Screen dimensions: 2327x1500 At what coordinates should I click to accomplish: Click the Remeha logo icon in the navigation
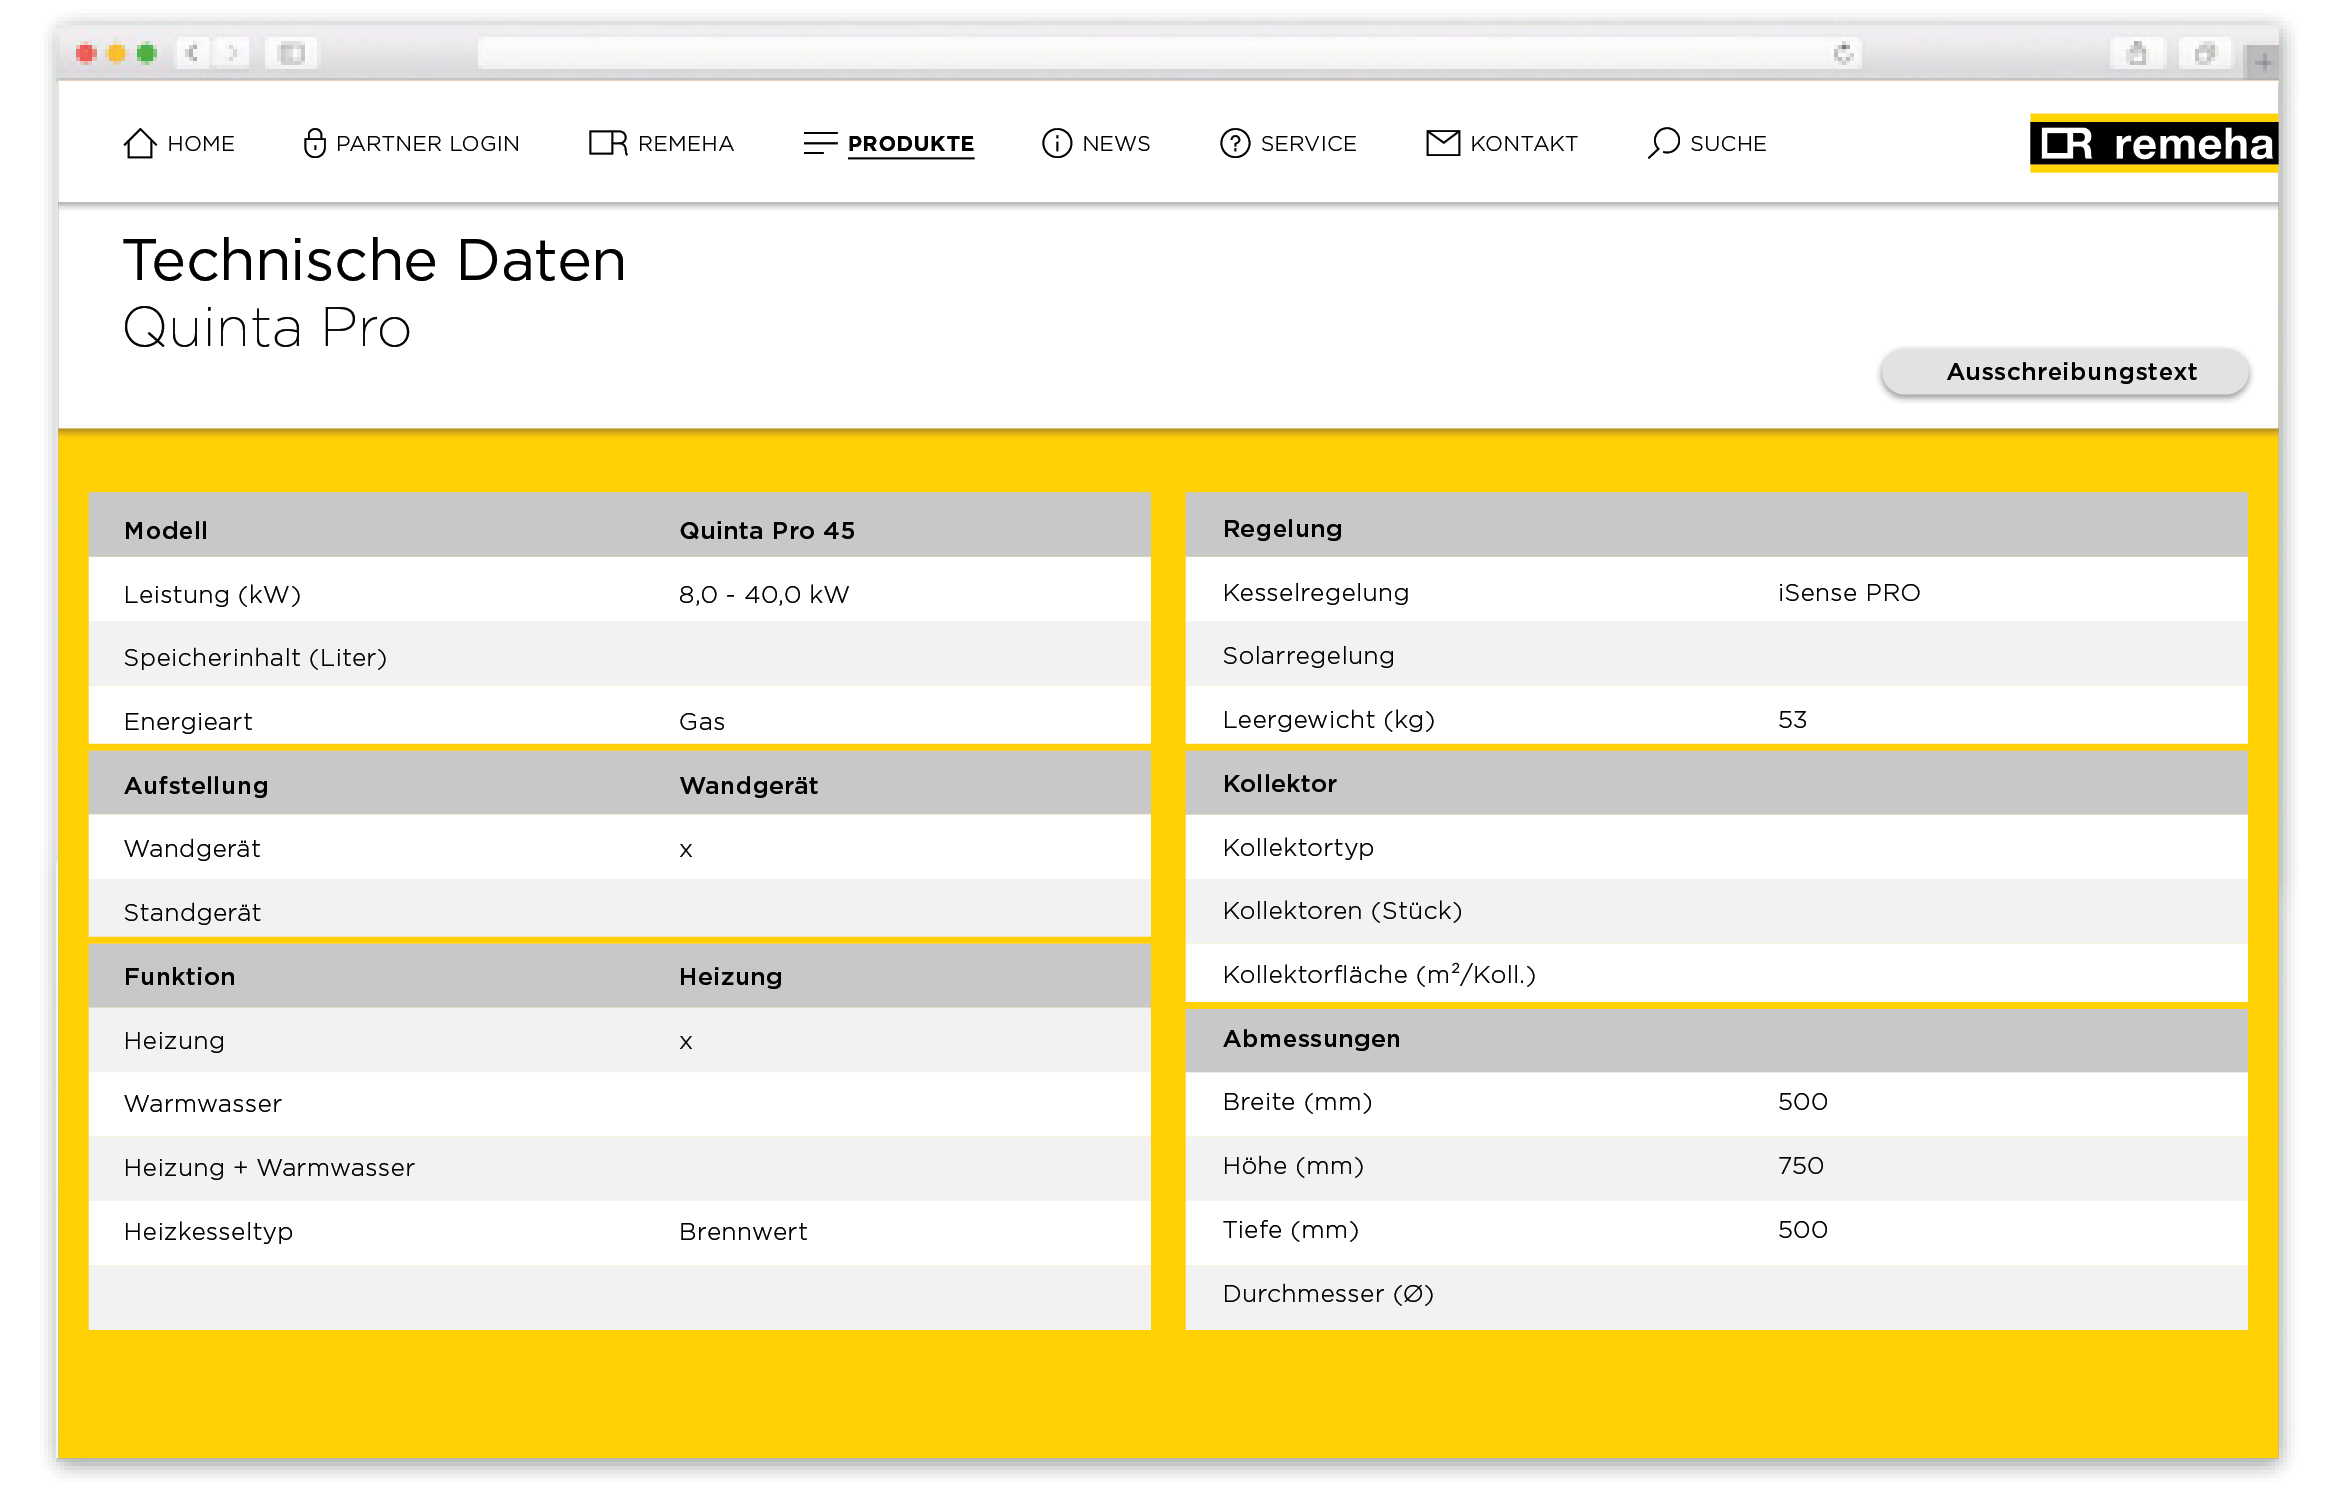point(608,143)
